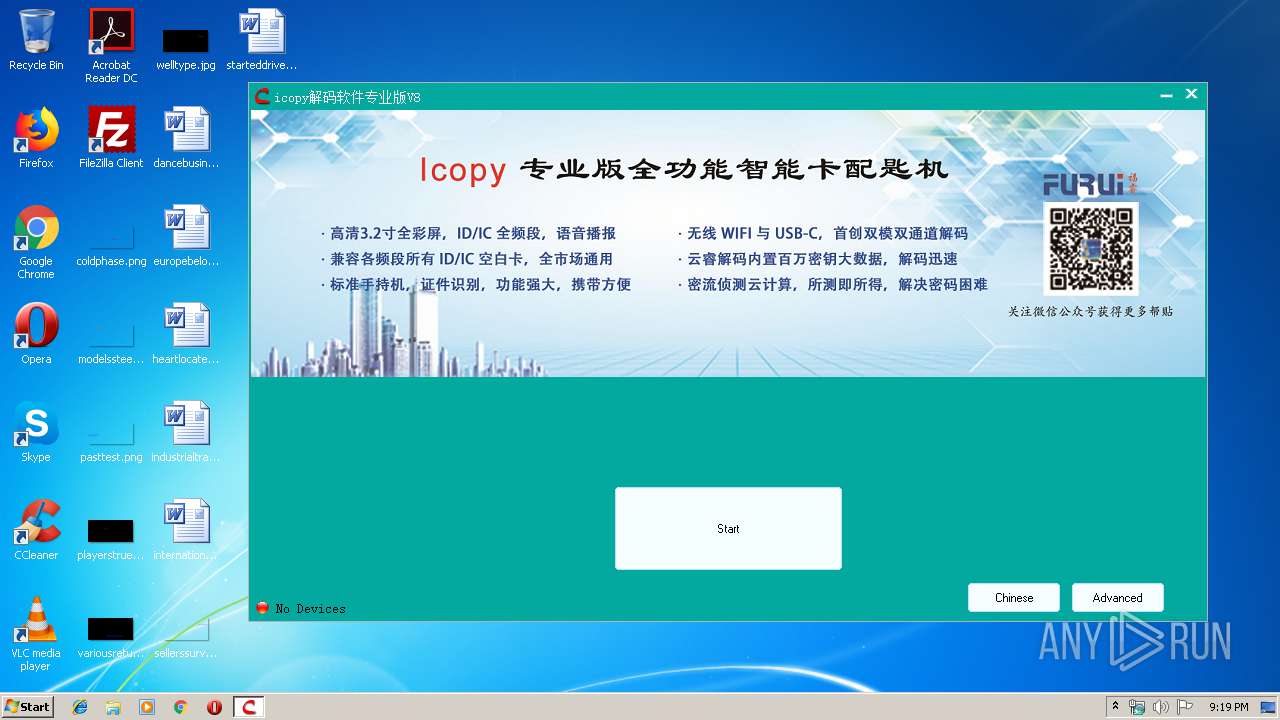
Task: Select the internation Word document icon
Action: point(186,530)
